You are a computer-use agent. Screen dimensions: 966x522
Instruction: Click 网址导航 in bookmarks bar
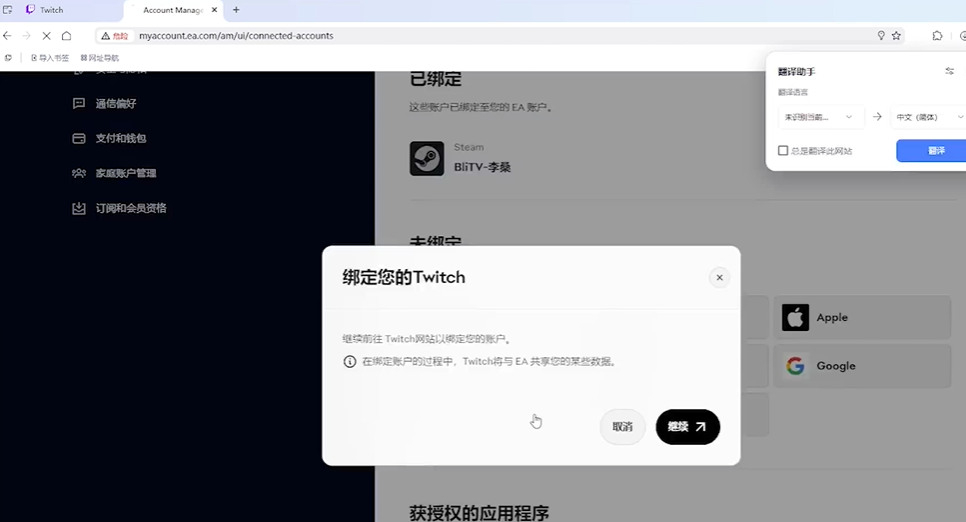click(99, 58)
